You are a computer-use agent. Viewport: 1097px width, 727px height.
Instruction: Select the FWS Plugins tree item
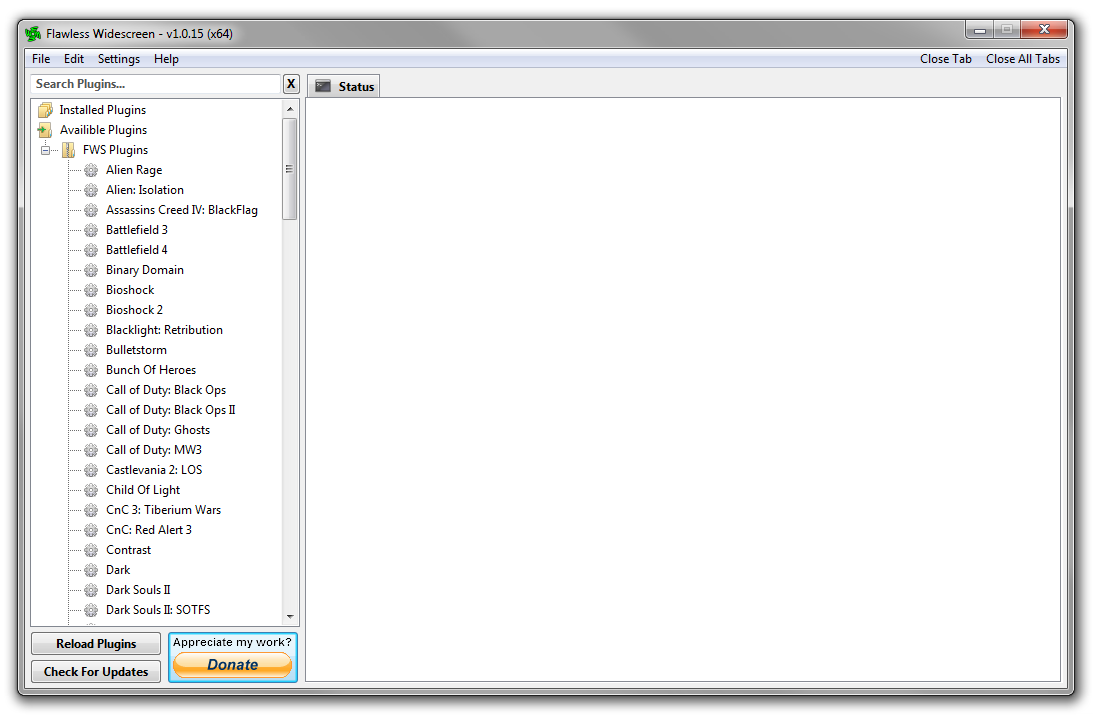pyautogui.click(x=115, y=150)
